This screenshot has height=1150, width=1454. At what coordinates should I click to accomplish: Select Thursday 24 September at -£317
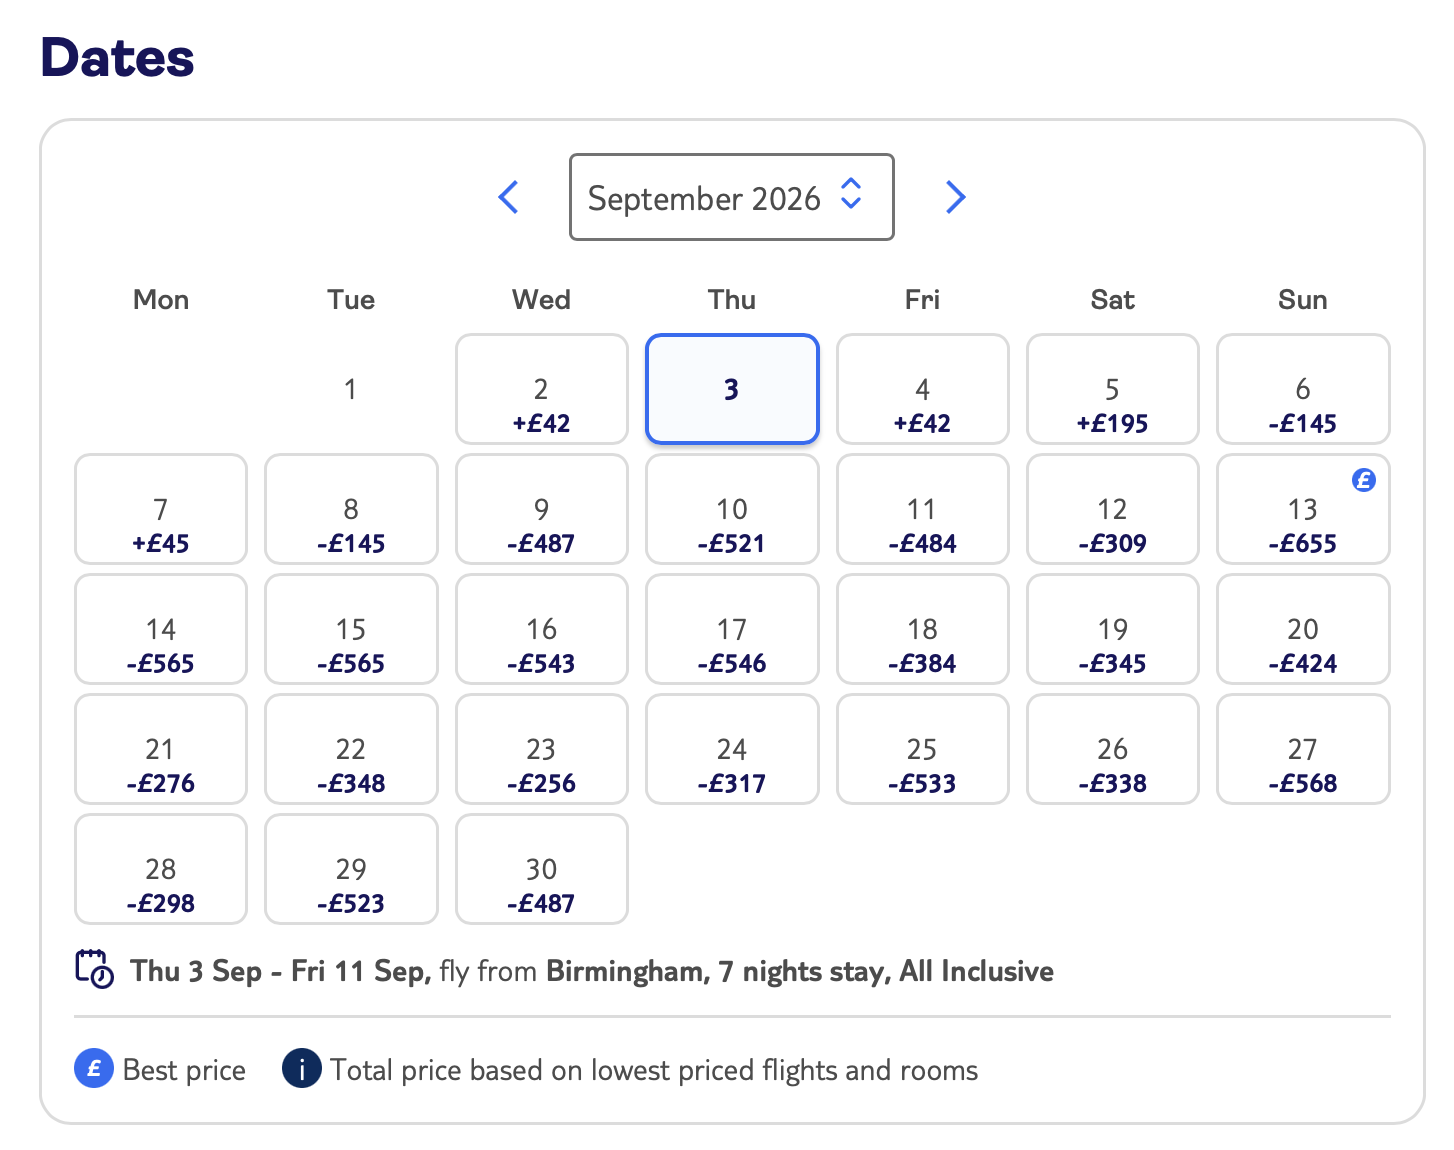[732, 749]
